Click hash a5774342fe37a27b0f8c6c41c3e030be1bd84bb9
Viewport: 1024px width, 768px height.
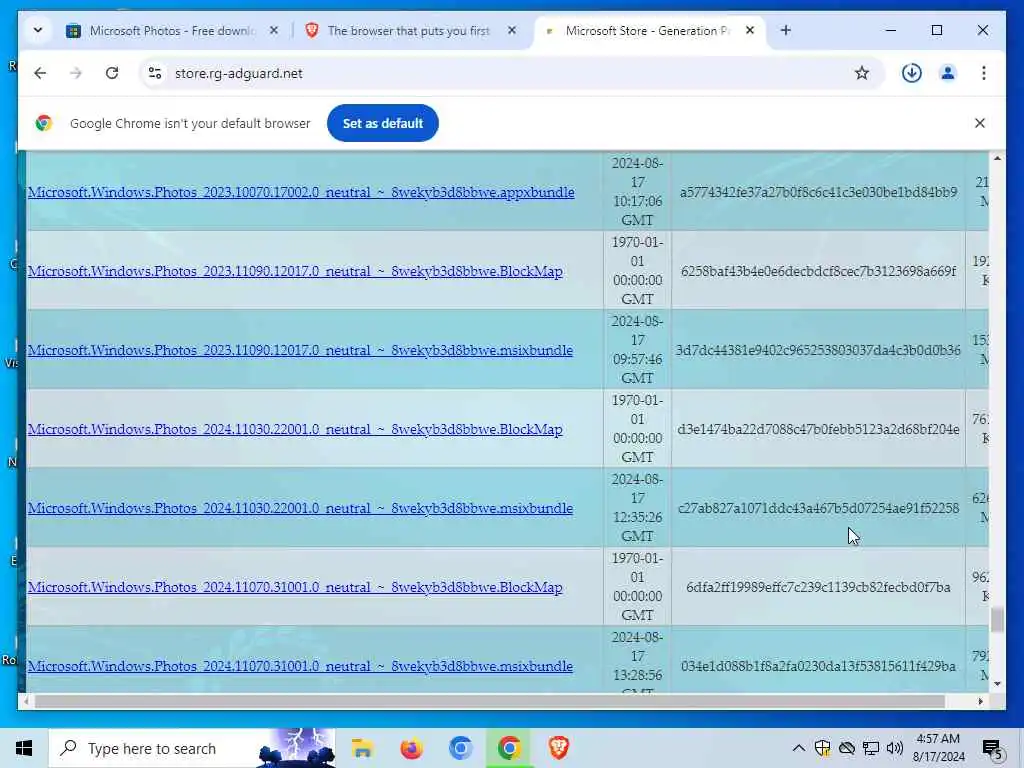coord(818,192)
